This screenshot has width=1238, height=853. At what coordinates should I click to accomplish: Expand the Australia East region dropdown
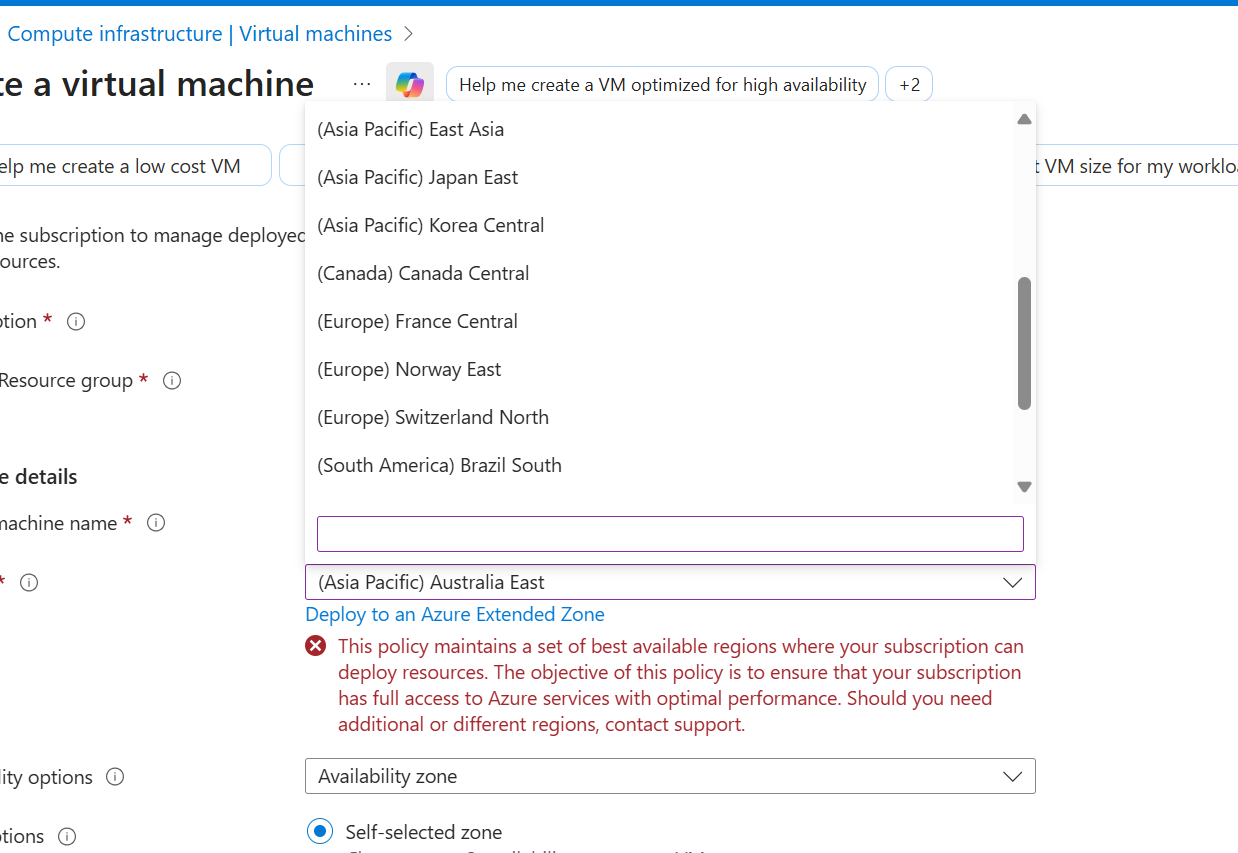click(670, 582)
